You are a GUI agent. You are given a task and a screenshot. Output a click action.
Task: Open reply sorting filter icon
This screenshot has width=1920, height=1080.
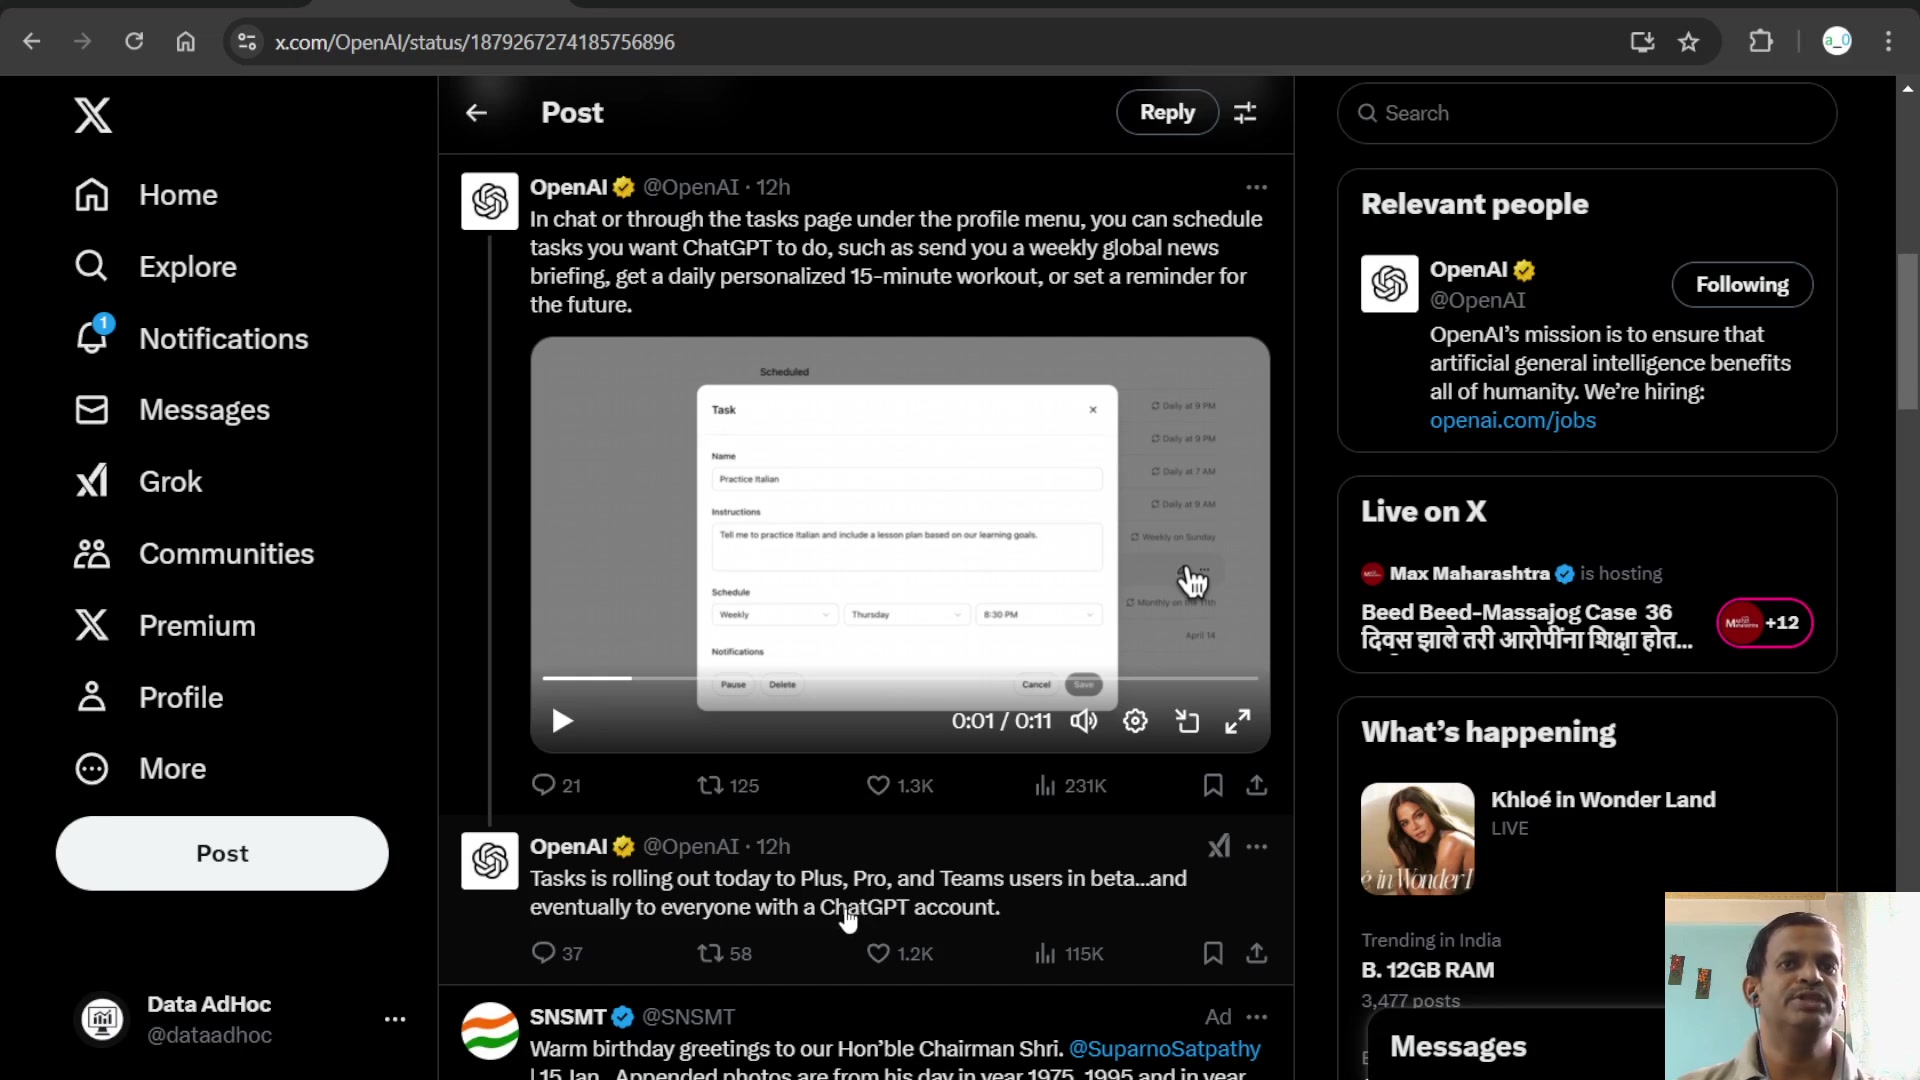point(1245,113)
